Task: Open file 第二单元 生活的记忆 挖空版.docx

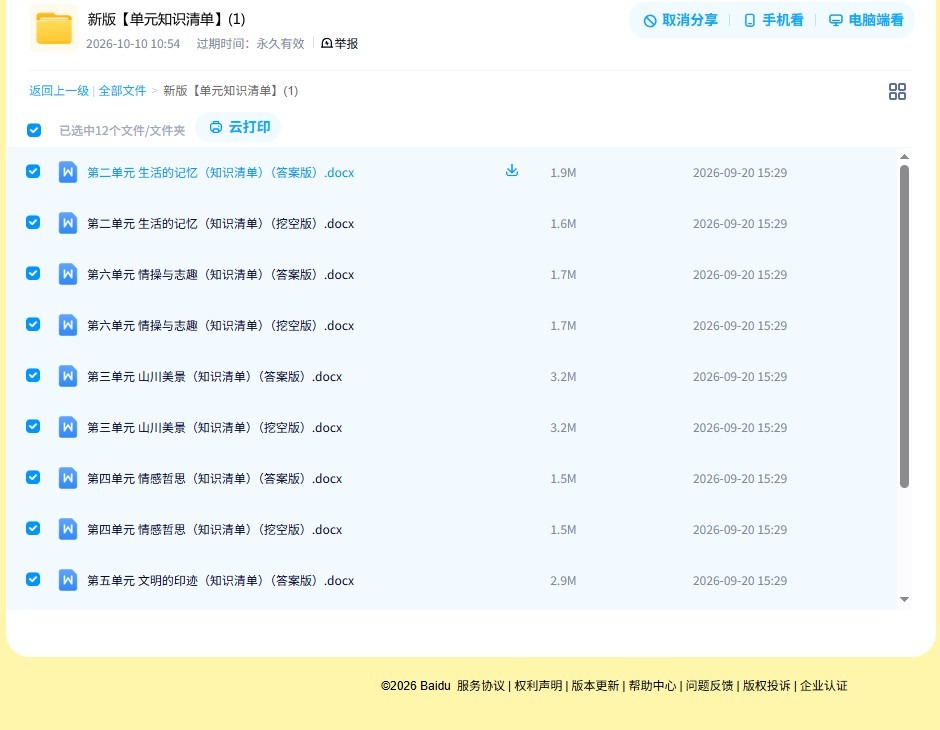Action: click(221, 224)
